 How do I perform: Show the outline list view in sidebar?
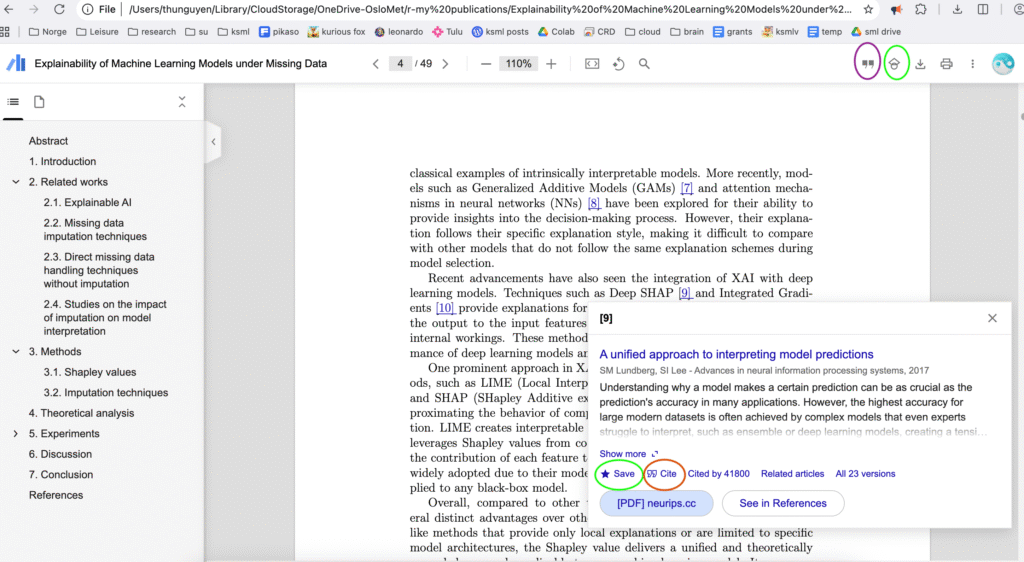(x=13, y=102)
